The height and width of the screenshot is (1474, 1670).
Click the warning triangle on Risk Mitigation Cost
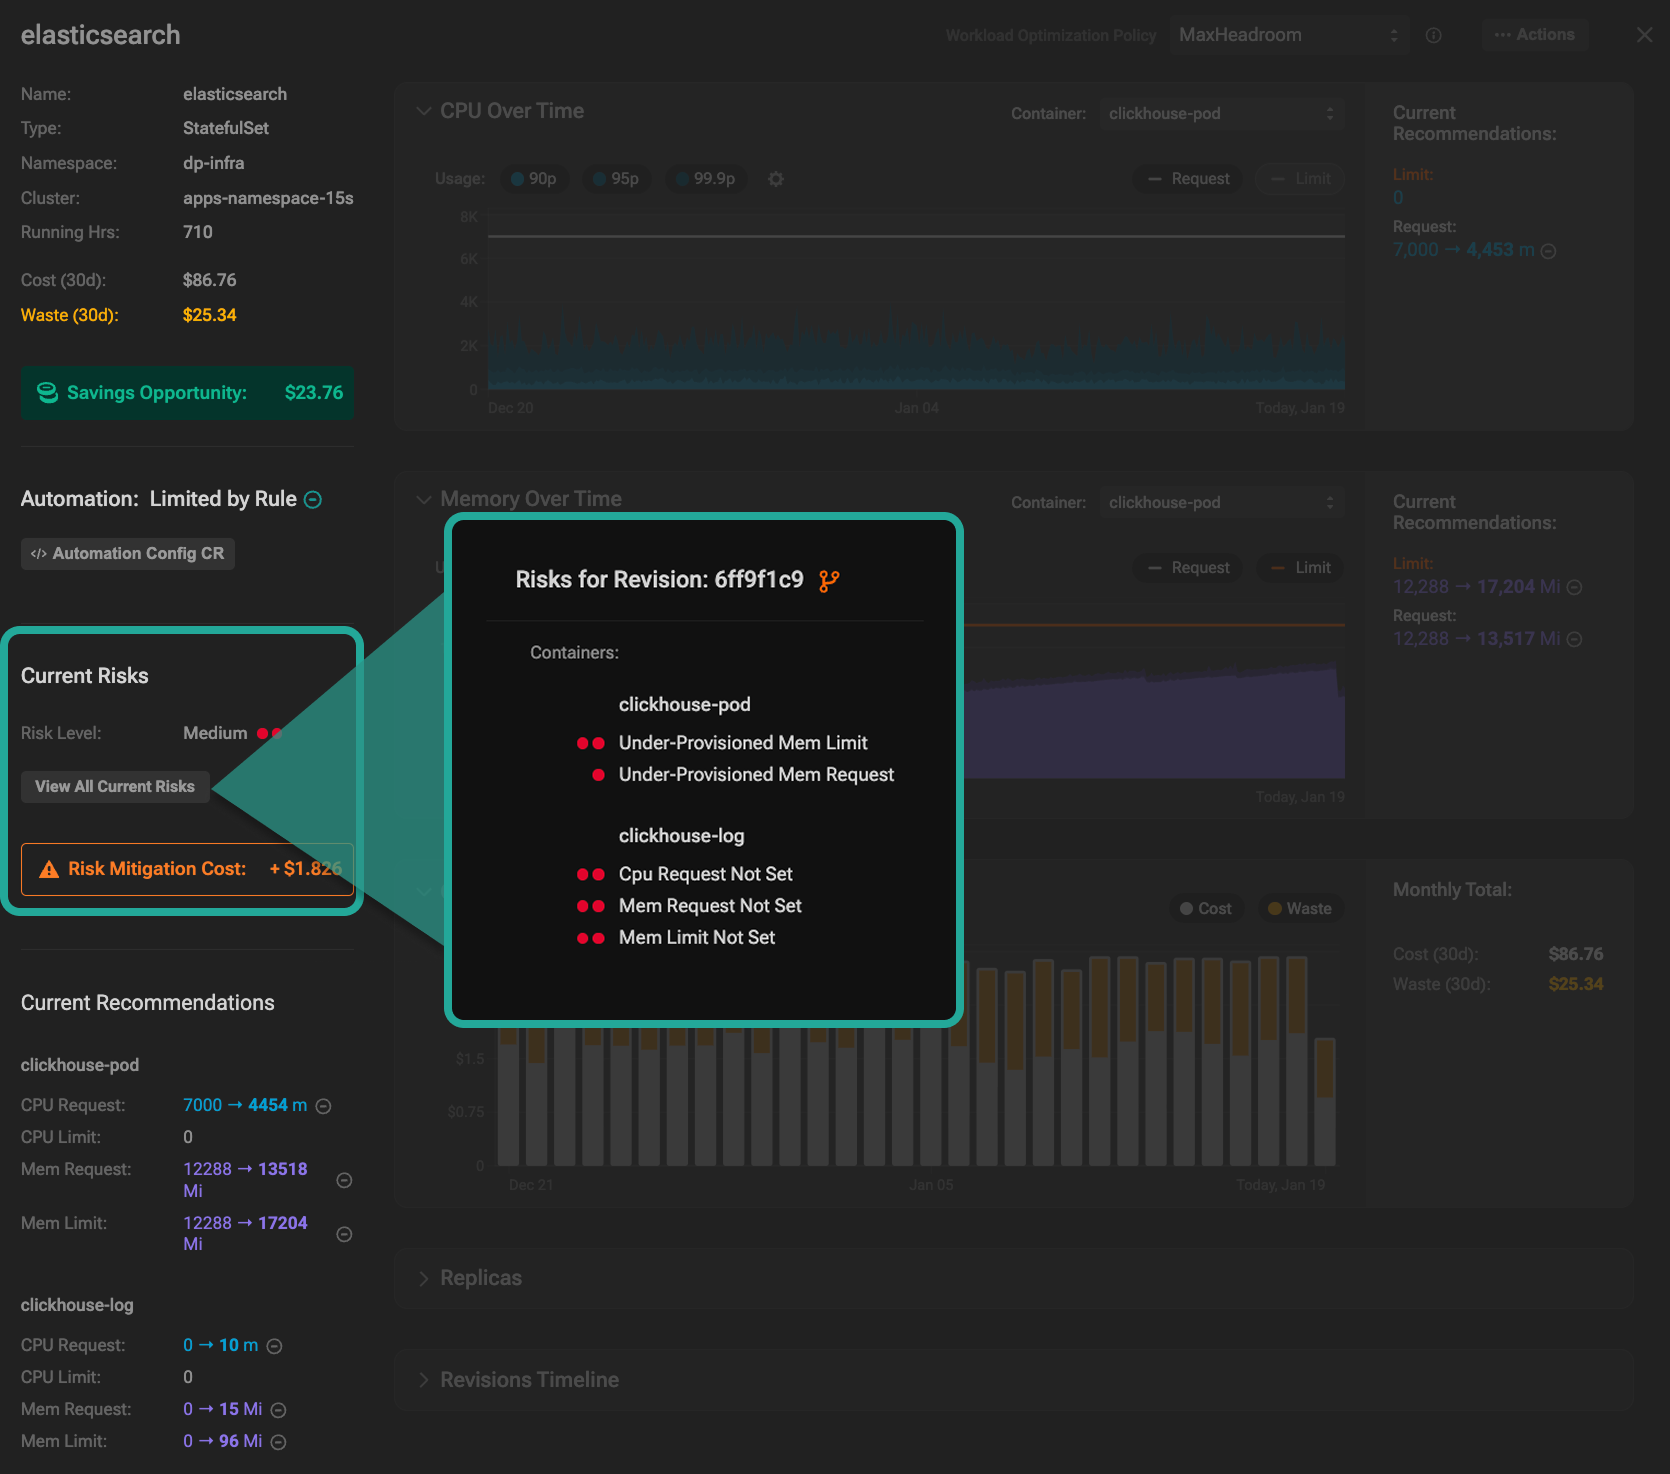48,869
